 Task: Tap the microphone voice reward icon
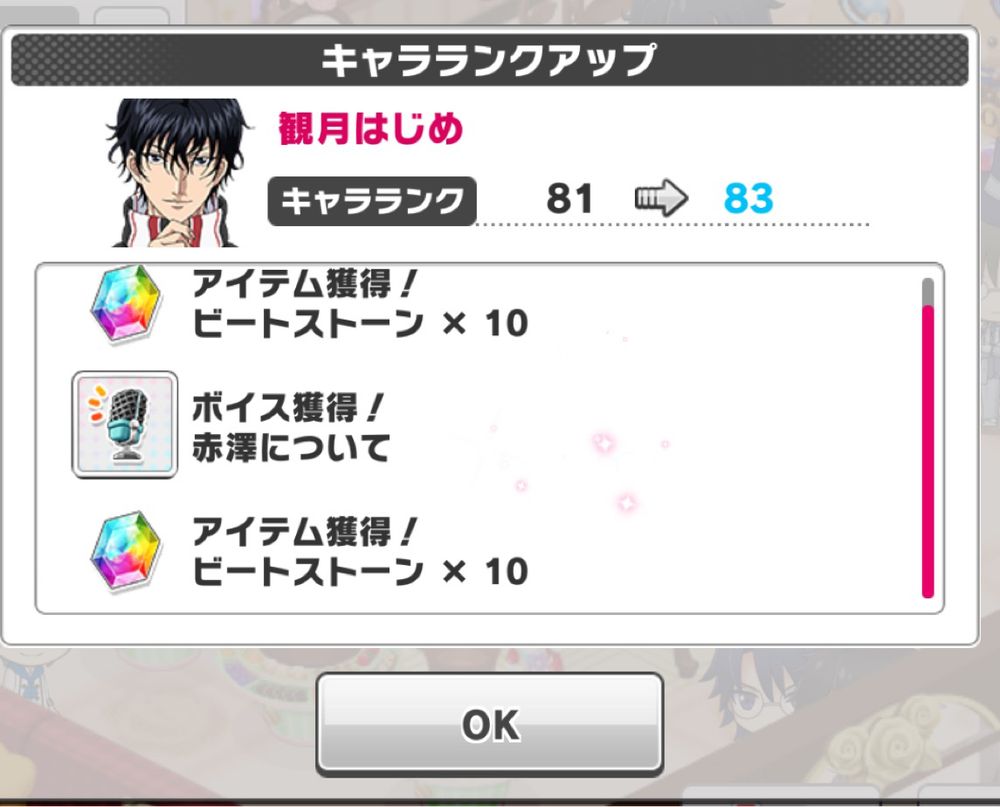point(125,425)
